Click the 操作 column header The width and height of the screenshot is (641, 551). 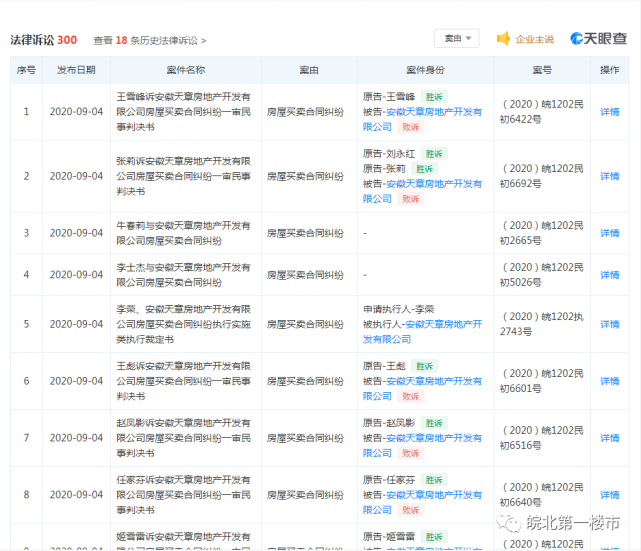coord(610,70)
